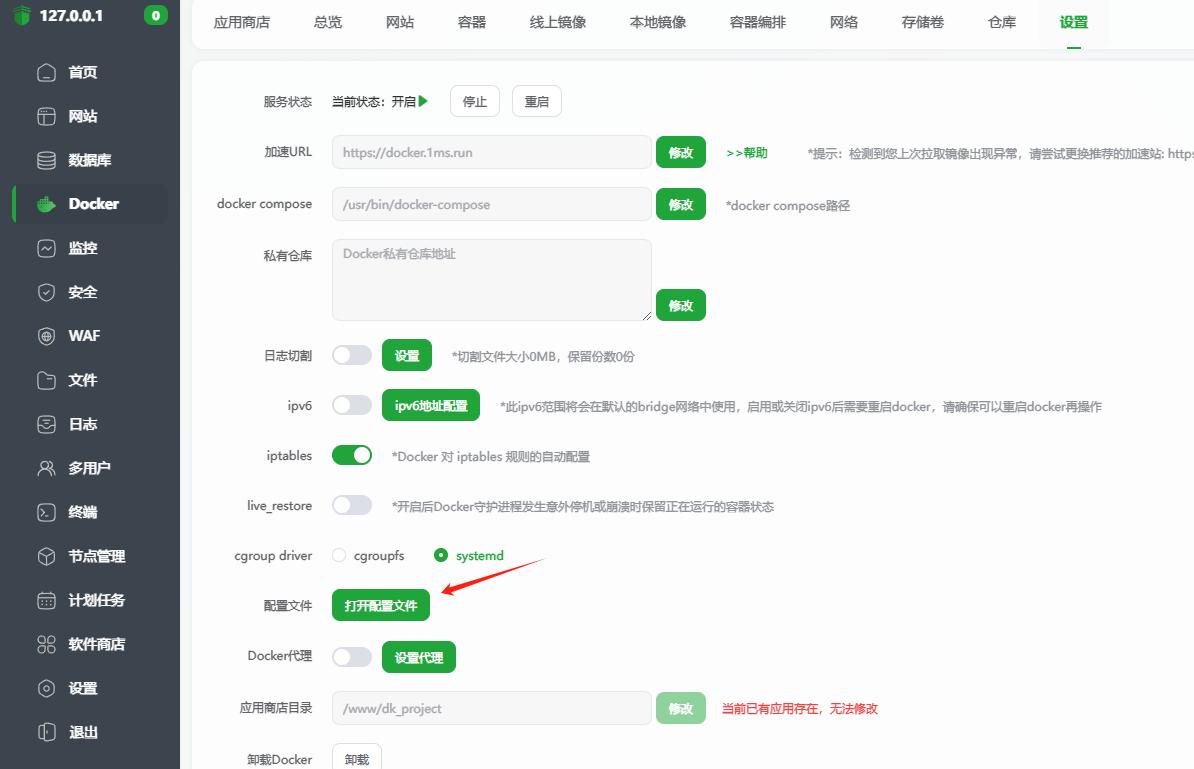Screen dimensions: 1194x769
Task: Open the Docker sidebar section
Action: (x=90, y=204)
